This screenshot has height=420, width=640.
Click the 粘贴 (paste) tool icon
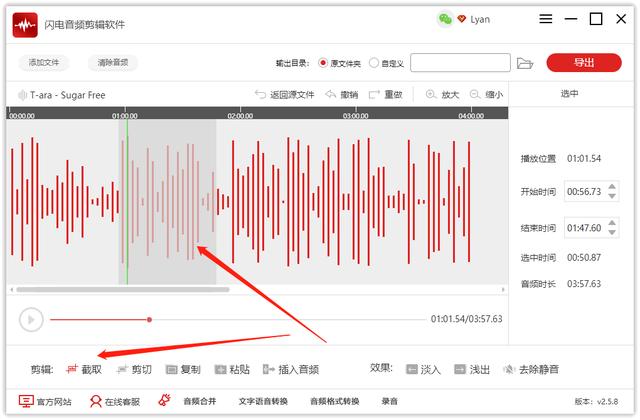(220, 369)
